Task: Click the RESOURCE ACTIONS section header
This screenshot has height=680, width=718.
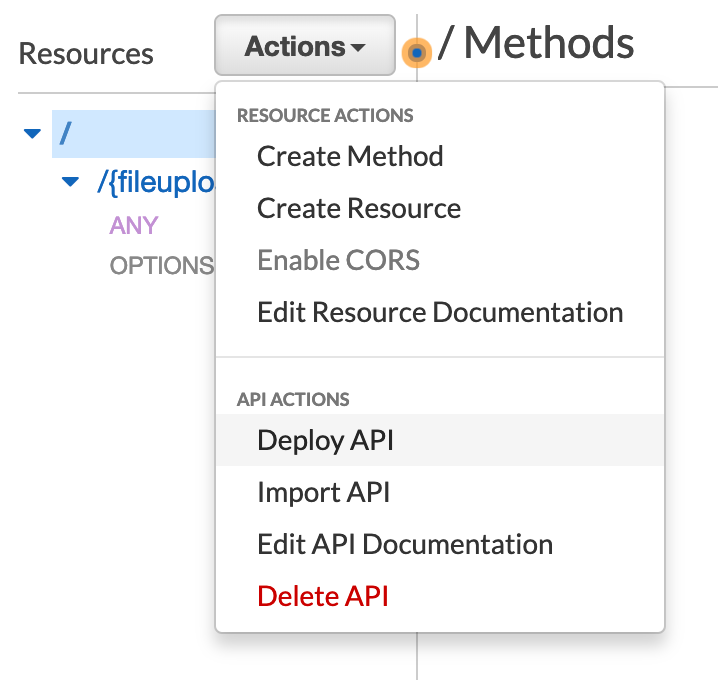Action: [325, 116]
